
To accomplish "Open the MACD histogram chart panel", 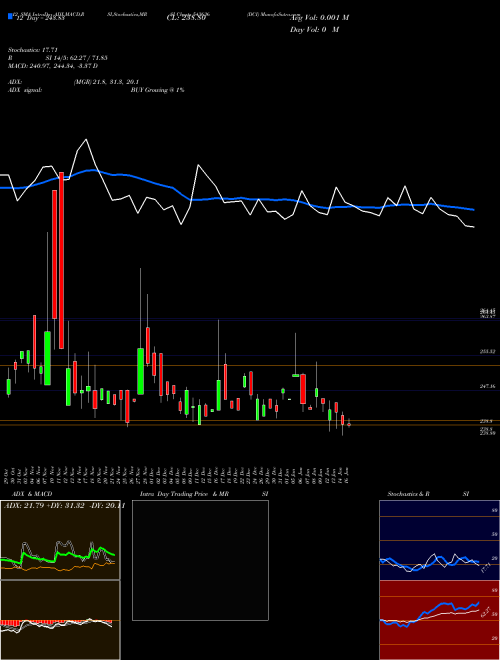I will pos(60,620).
